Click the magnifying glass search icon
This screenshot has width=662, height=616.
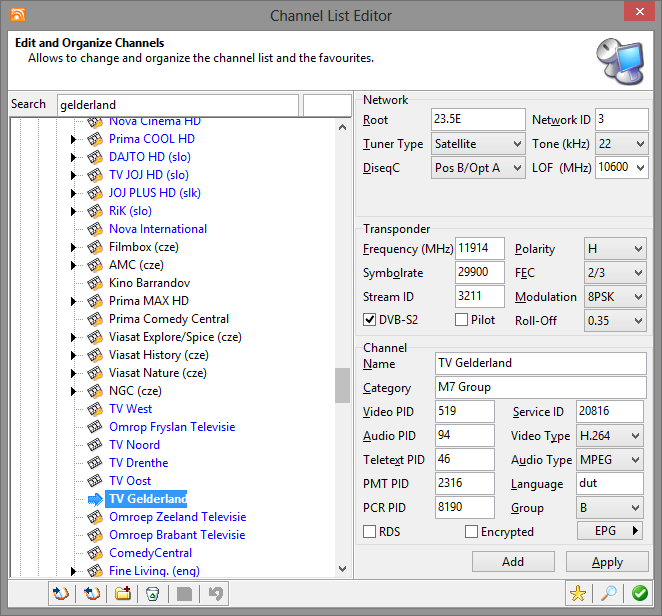pyautogui.click(x=607, y=593)
